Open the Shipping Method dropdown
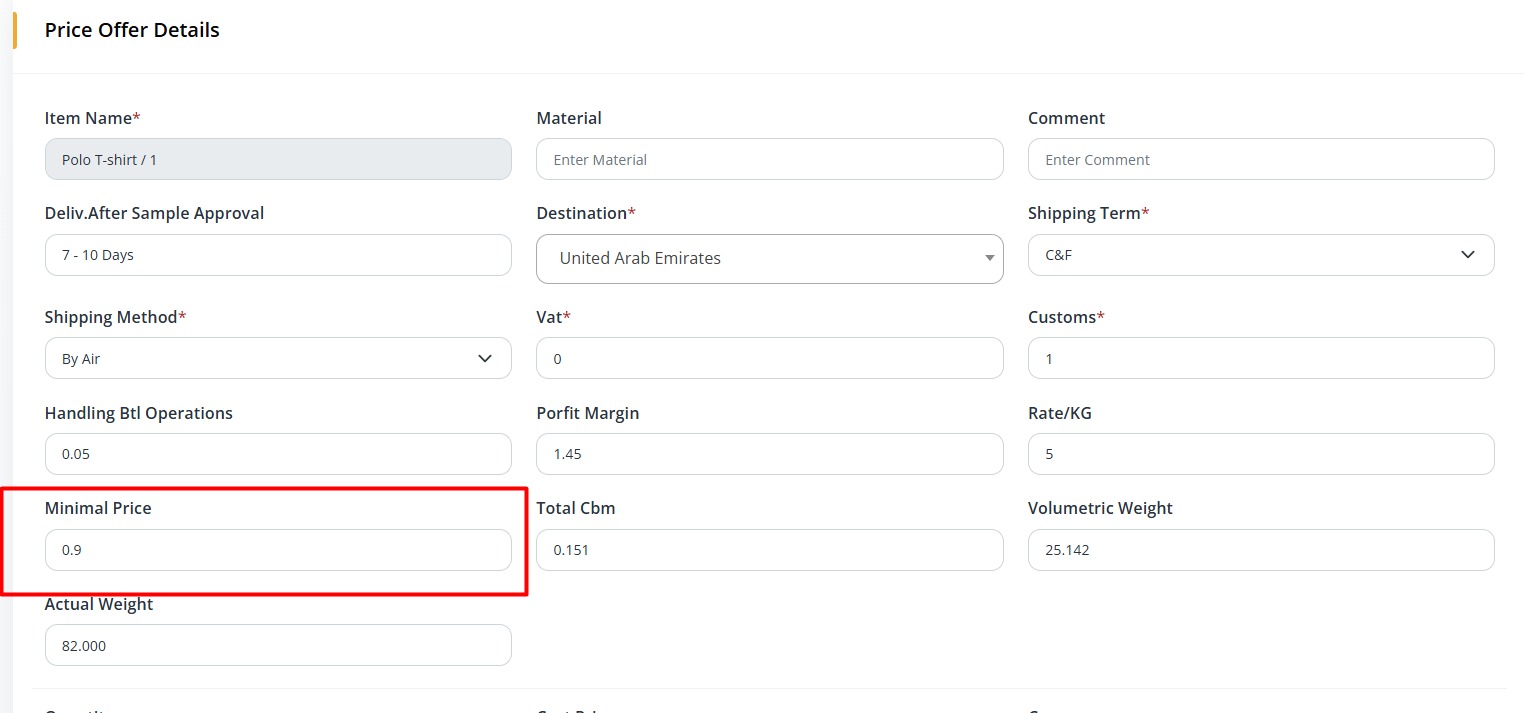Viewport: 1524px width, 713px height. point(278,358)
